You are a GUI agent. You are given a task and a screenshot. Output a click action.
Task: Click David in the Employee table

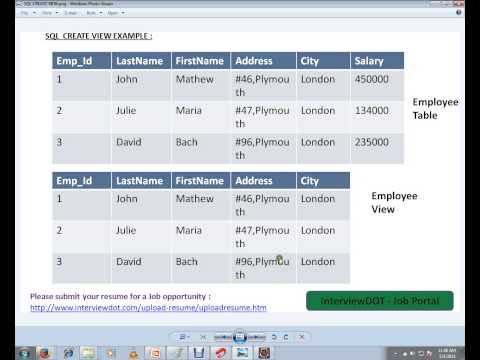(129, 142)
